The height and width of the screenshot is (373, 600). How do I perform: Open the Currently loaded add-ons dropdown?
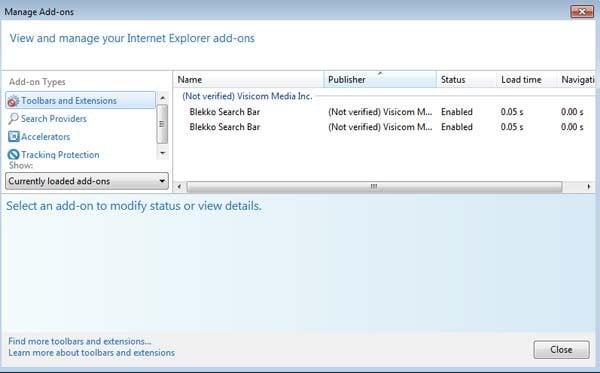pyautogui.click(x=87, y=181)
